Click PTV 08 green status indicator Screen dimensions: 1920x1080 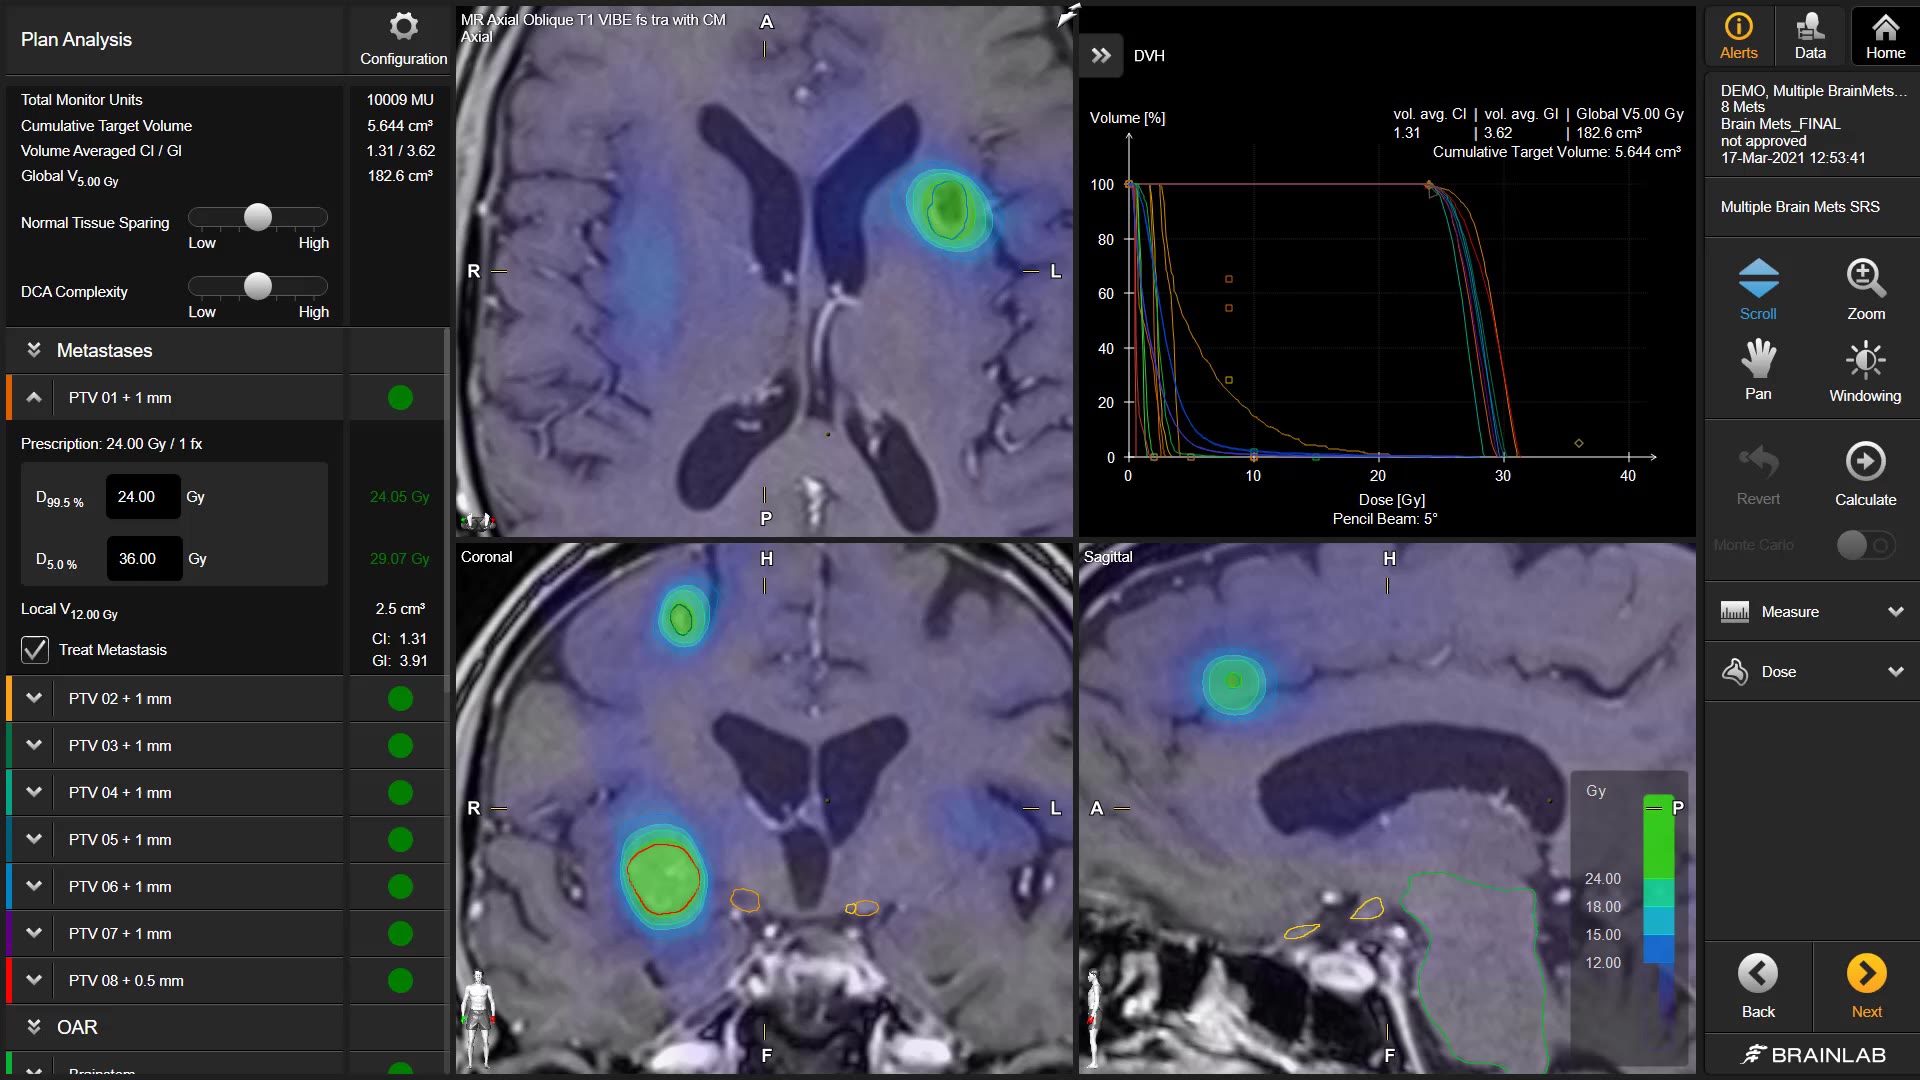[400, 981]
